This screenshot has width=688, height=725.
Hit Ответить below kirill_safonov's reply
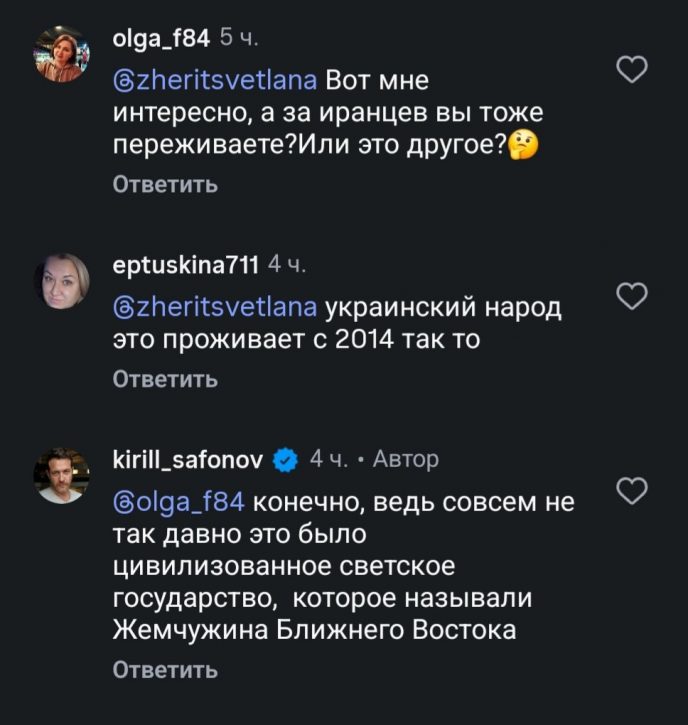pyautogui.click(x=165, y=670)
